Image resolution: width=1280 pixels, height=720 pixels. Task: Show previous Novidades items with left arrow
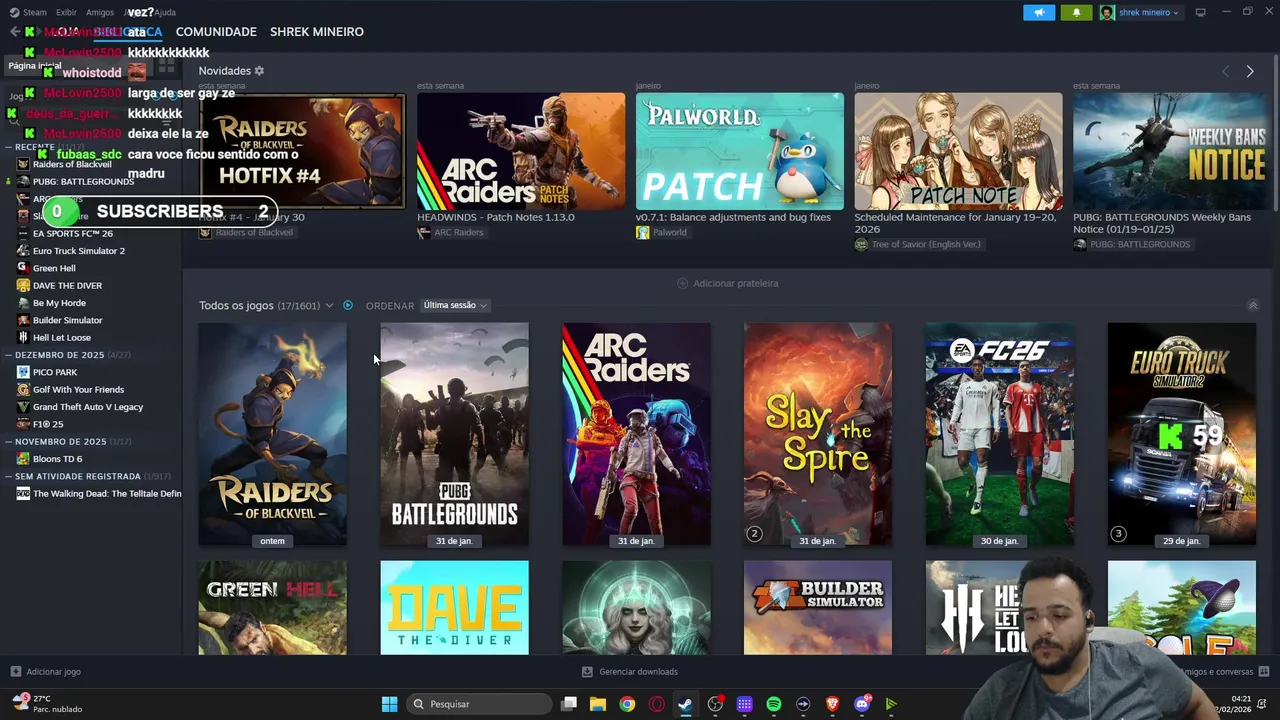click(x=1226, y=72)
